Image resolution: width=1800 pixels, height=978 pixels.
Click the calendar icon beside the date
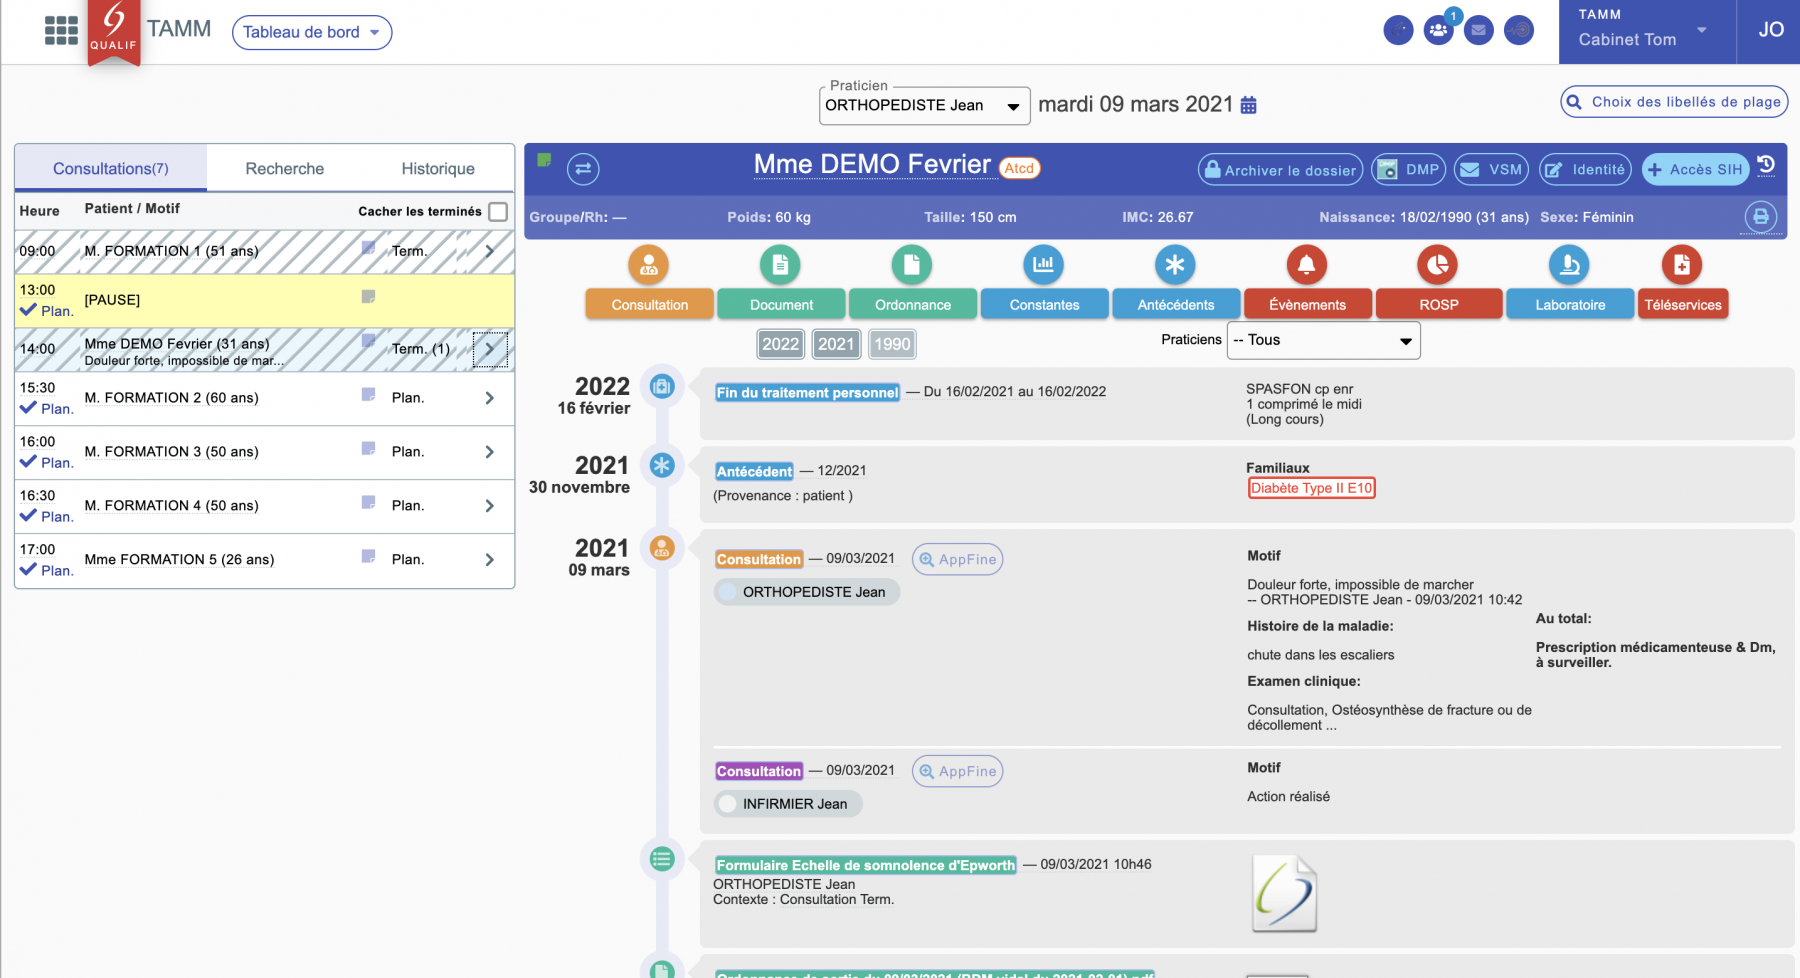pyautogui.click(x=1248, y=105)
